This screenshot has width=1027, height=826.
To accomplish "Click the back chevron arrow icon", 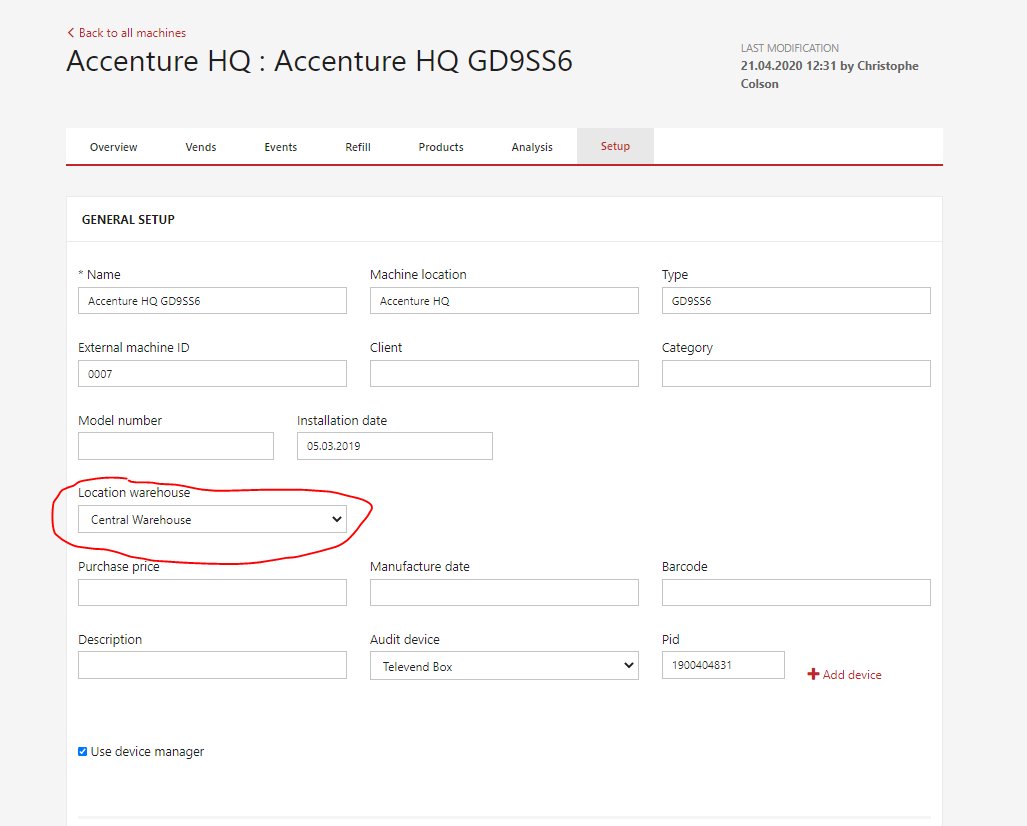I will click(x=71, y=33).
